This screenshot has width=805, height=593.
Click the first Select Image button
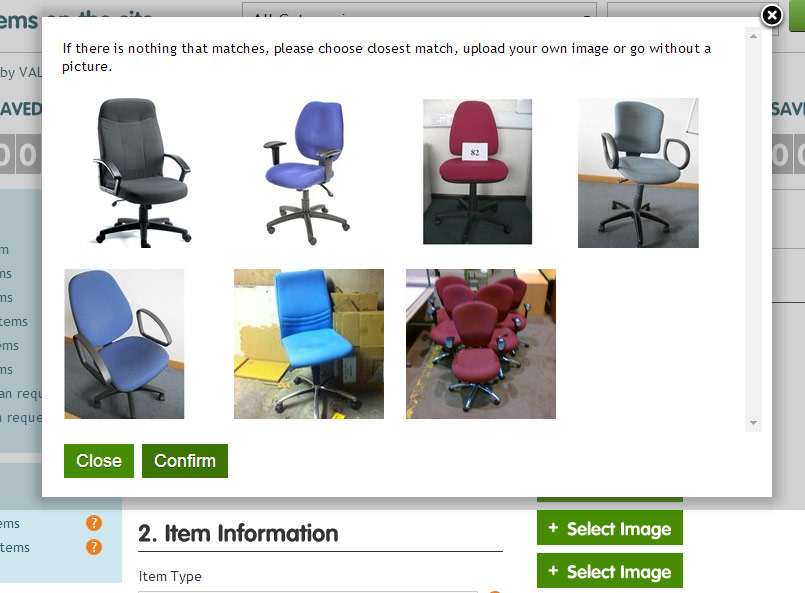[610, 528]
